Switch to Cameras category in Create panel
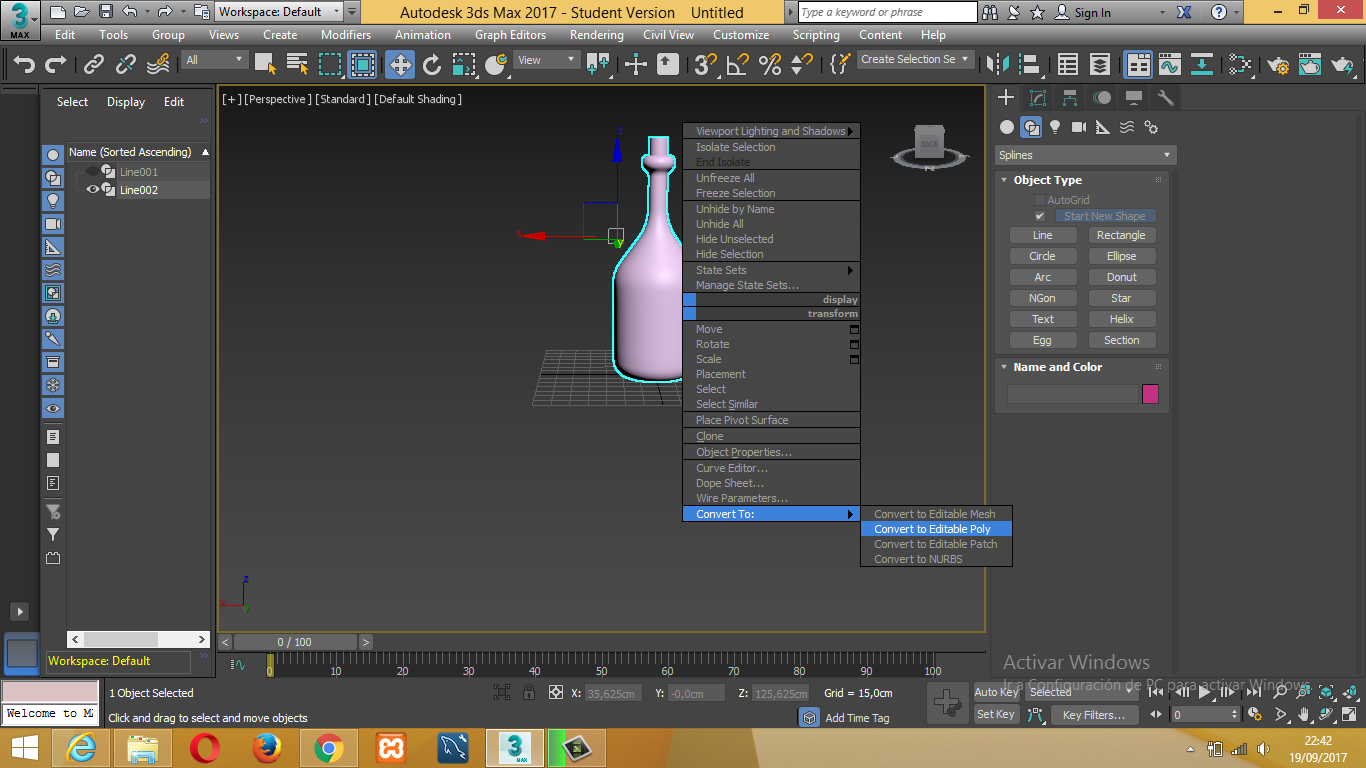The width and height of the screenshot is (1366, 768). (x=1079, y=127)
